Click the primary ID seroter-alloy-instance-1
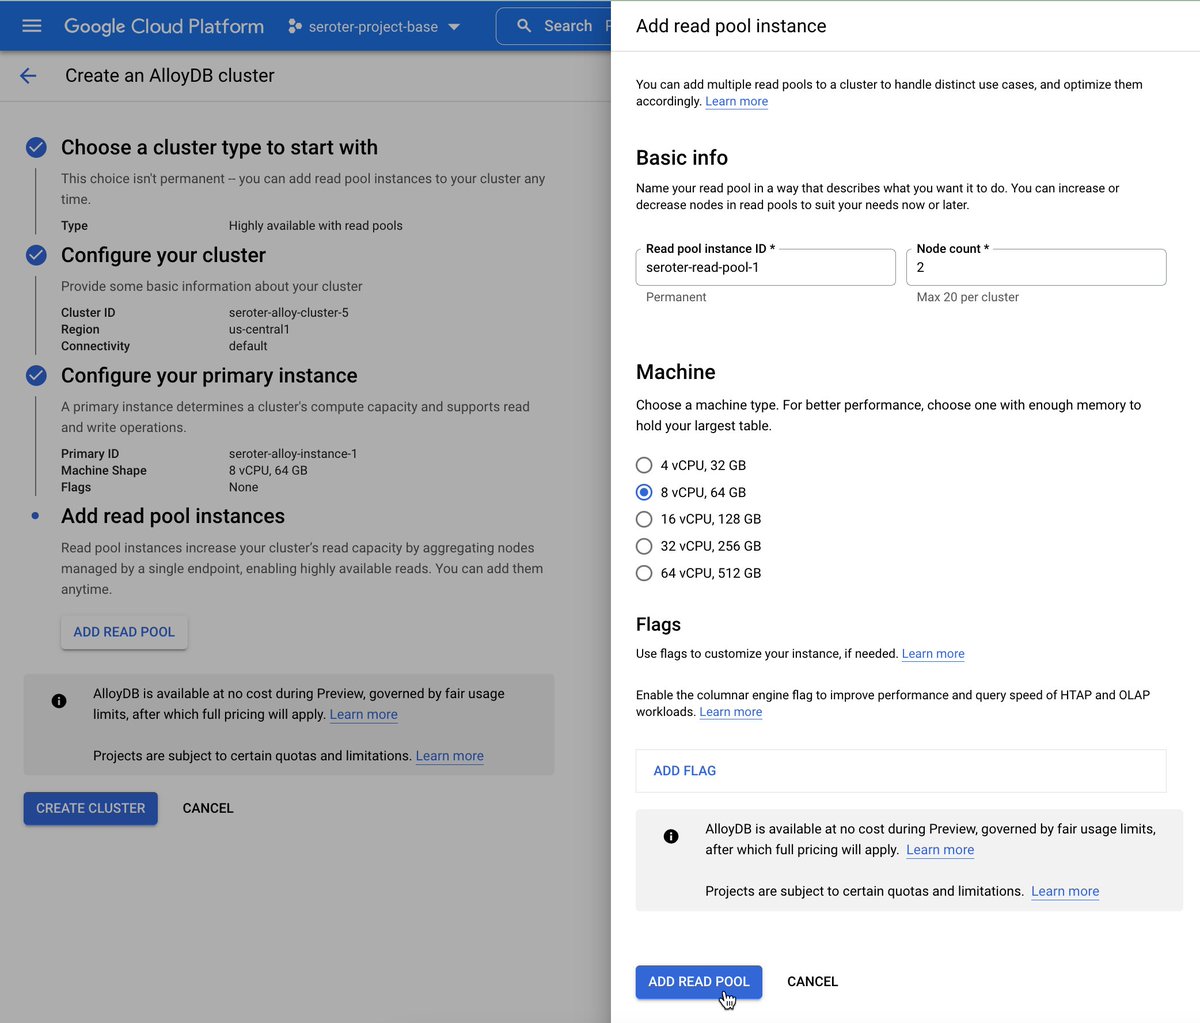1200x1023 pixels. coord(293,454)
